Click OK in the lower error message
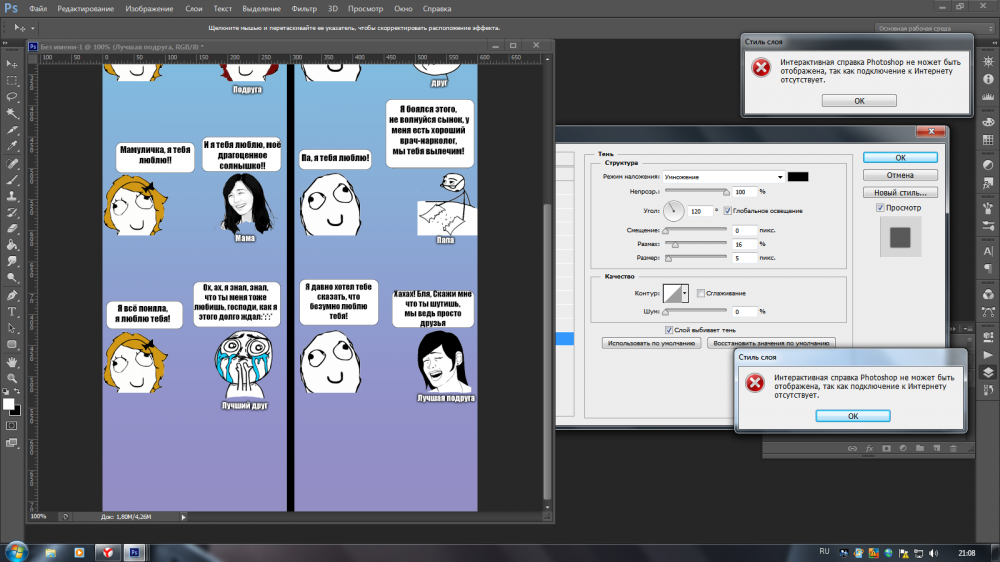Image resolution: width=1000 pixels, height=562 pixels. [853, 416]
